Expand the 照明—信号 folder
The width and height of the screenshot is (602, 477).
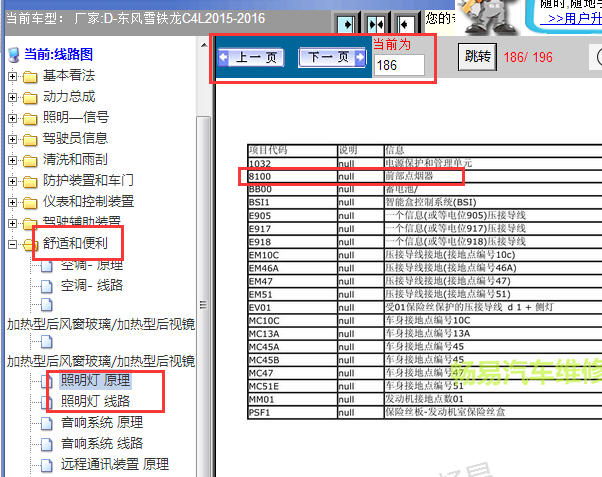tap(12, 118)
